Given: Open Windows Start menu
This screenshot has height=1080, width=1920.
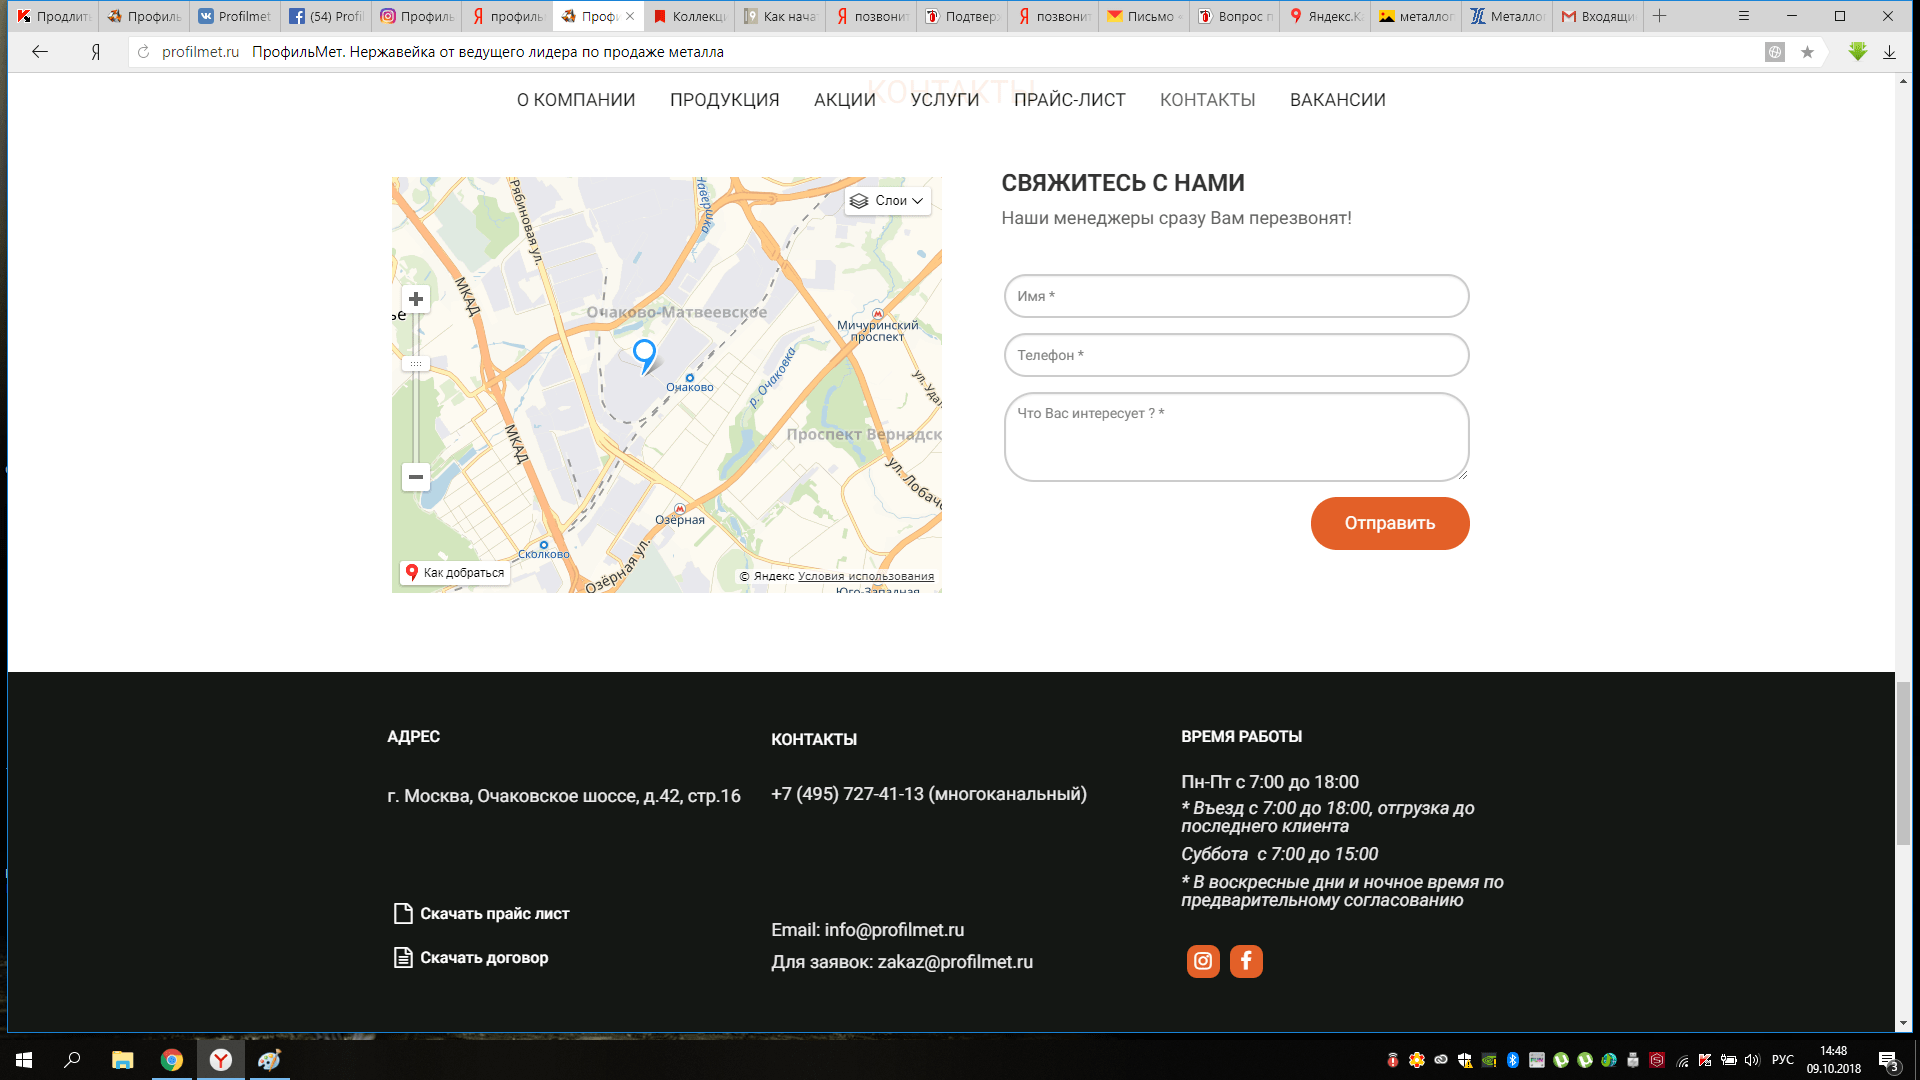Looking at the screenshot, I should pyautogui.click(x=24, y=1060).
